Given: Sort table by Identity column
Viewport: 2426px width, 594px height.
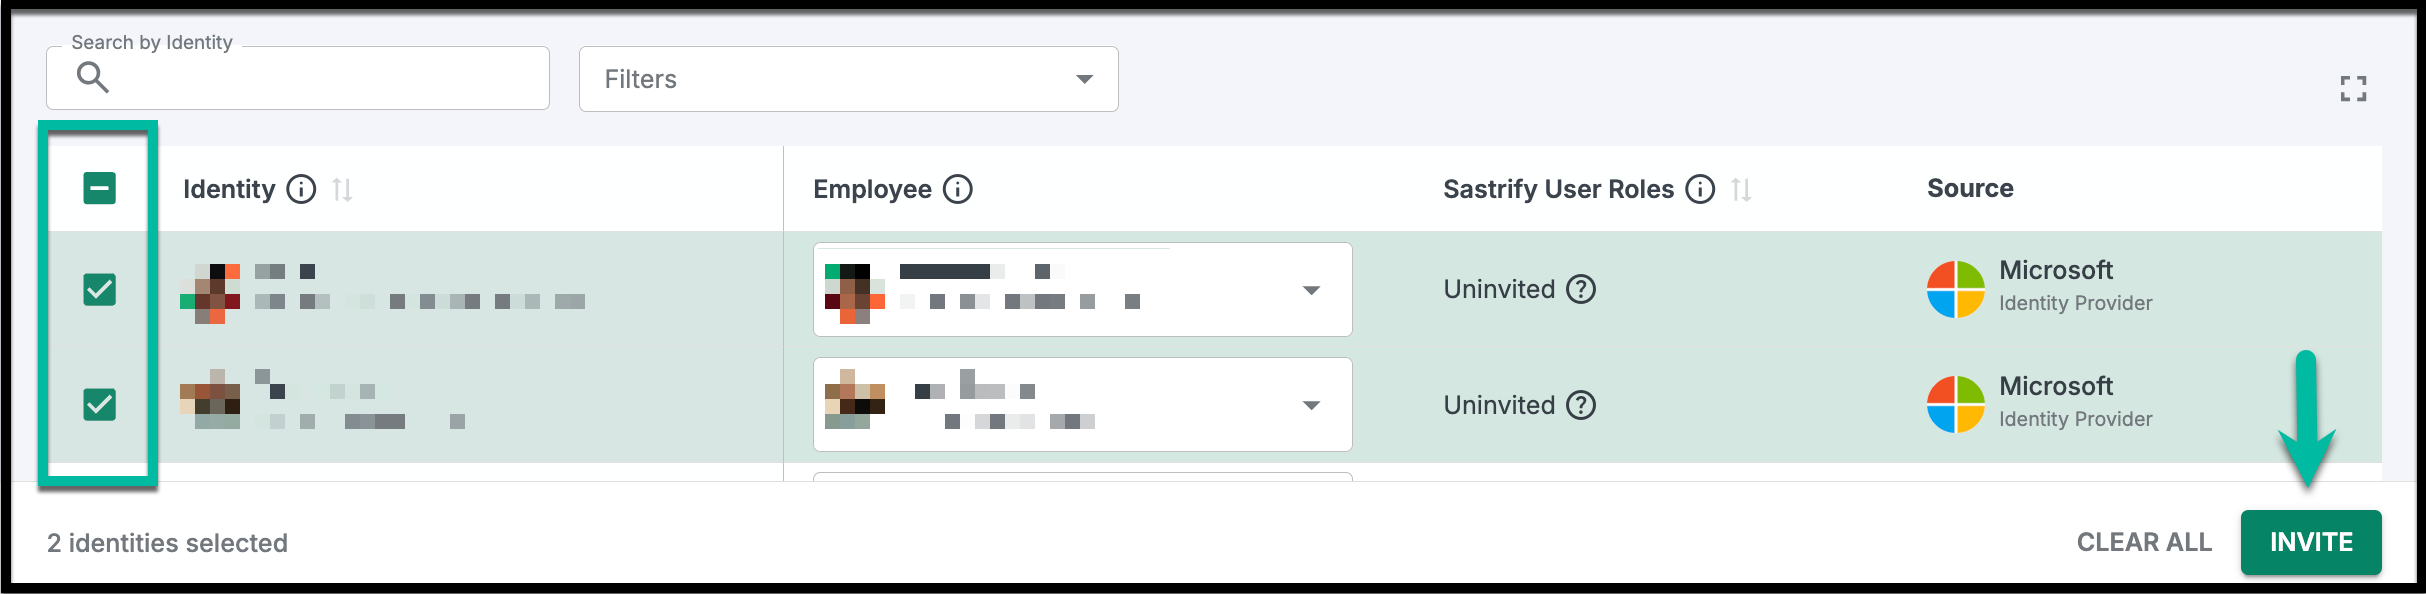Looking at the screenshot, I should click(x=342, y=189).
